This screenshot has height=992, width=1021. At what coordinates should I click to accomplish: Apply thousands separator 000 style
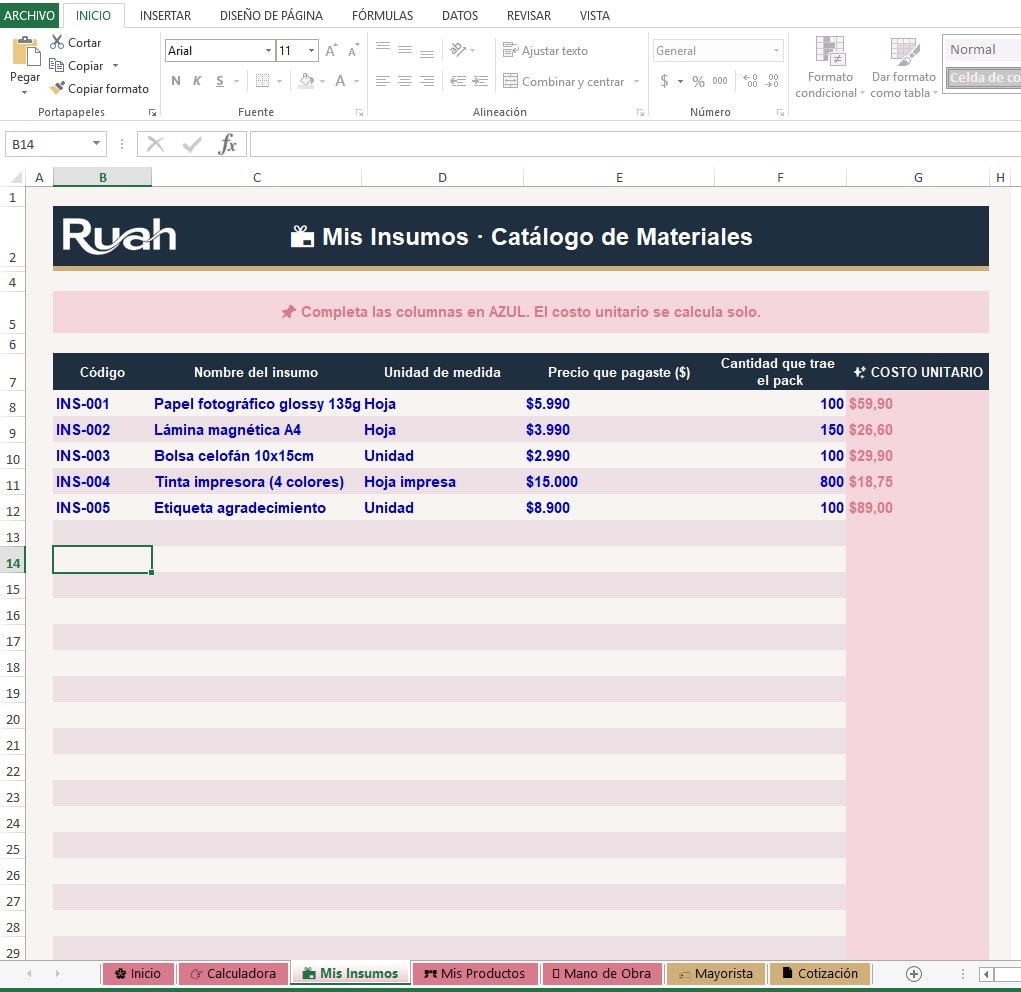(x=720, y=81)
